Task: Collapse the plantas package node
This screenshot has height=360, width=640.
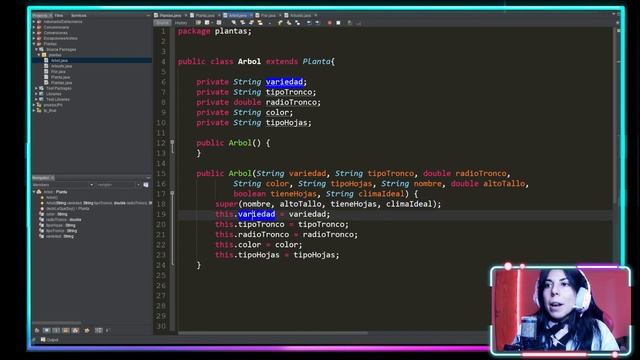Action: (40, 55)
